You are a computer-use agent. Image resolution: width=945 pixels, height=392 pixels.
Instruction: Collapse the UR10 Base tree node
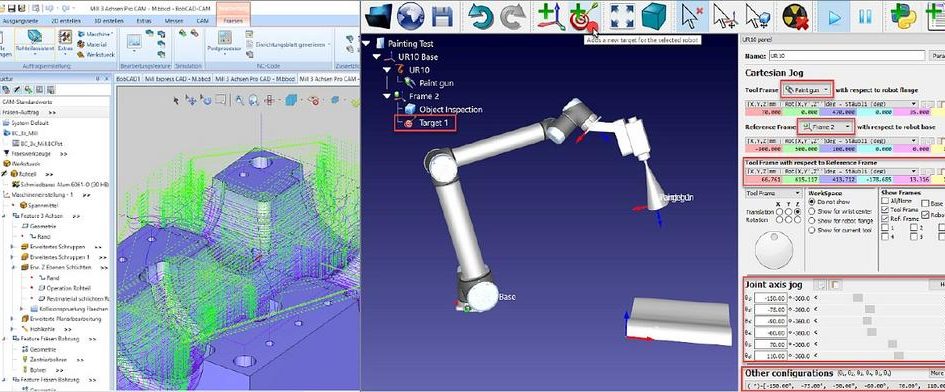(377, 57)
